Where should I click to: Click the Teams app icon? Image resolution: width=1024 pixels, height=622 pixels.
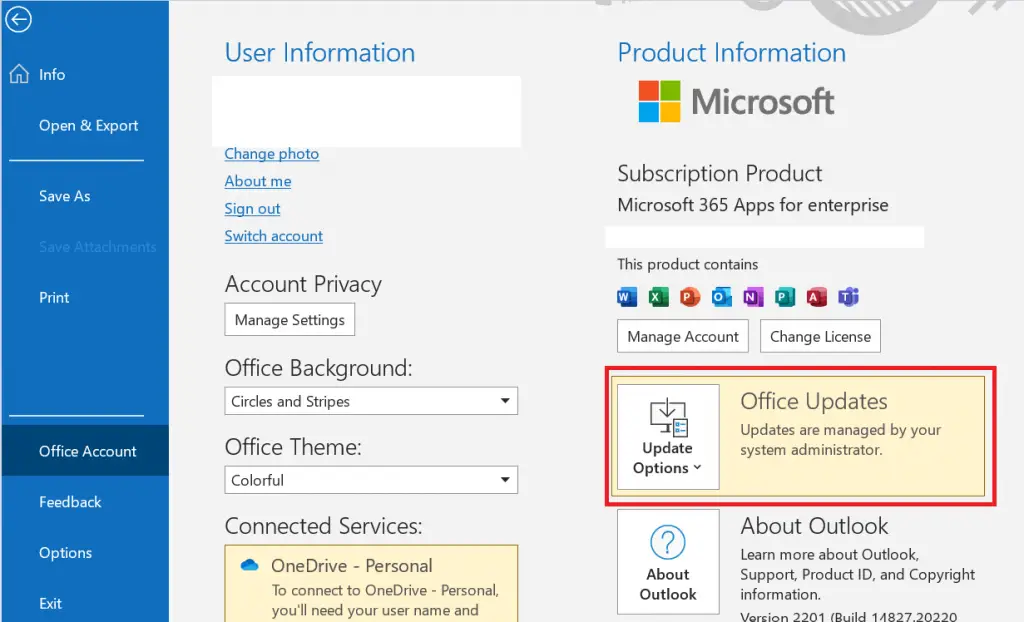[848, 297]
